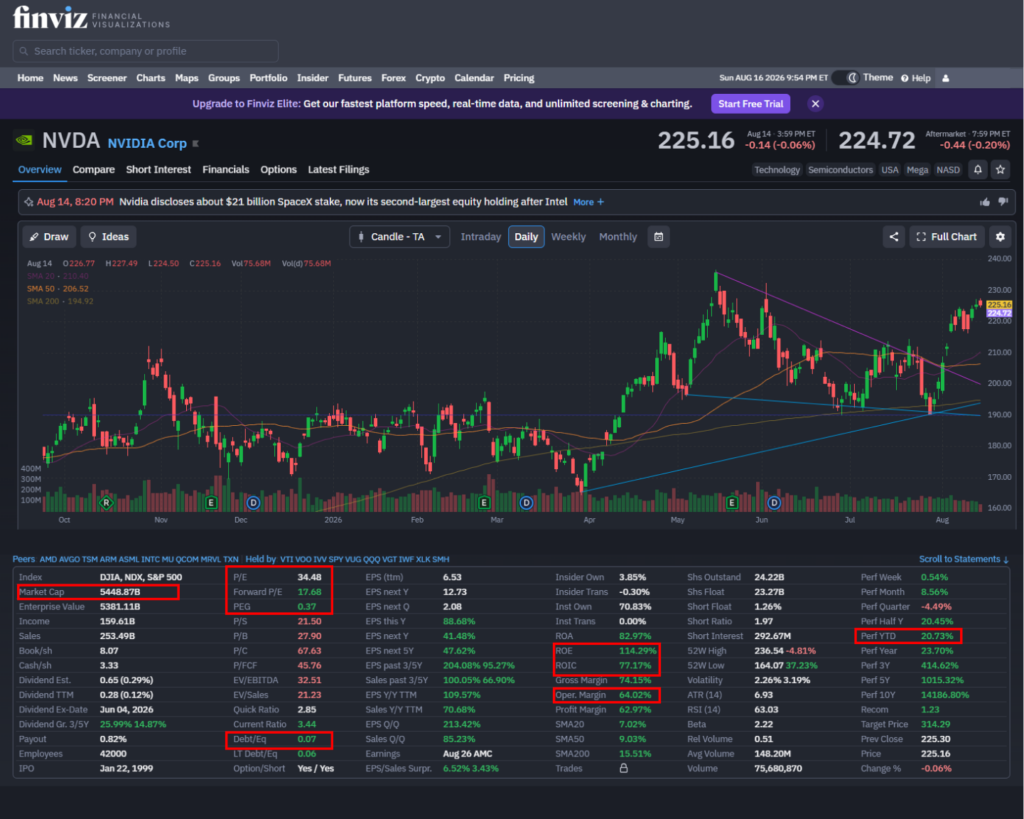The image size is (1024, 819).
Task: Click the NVIDIA Corp company name link
Action: point(147,143)
